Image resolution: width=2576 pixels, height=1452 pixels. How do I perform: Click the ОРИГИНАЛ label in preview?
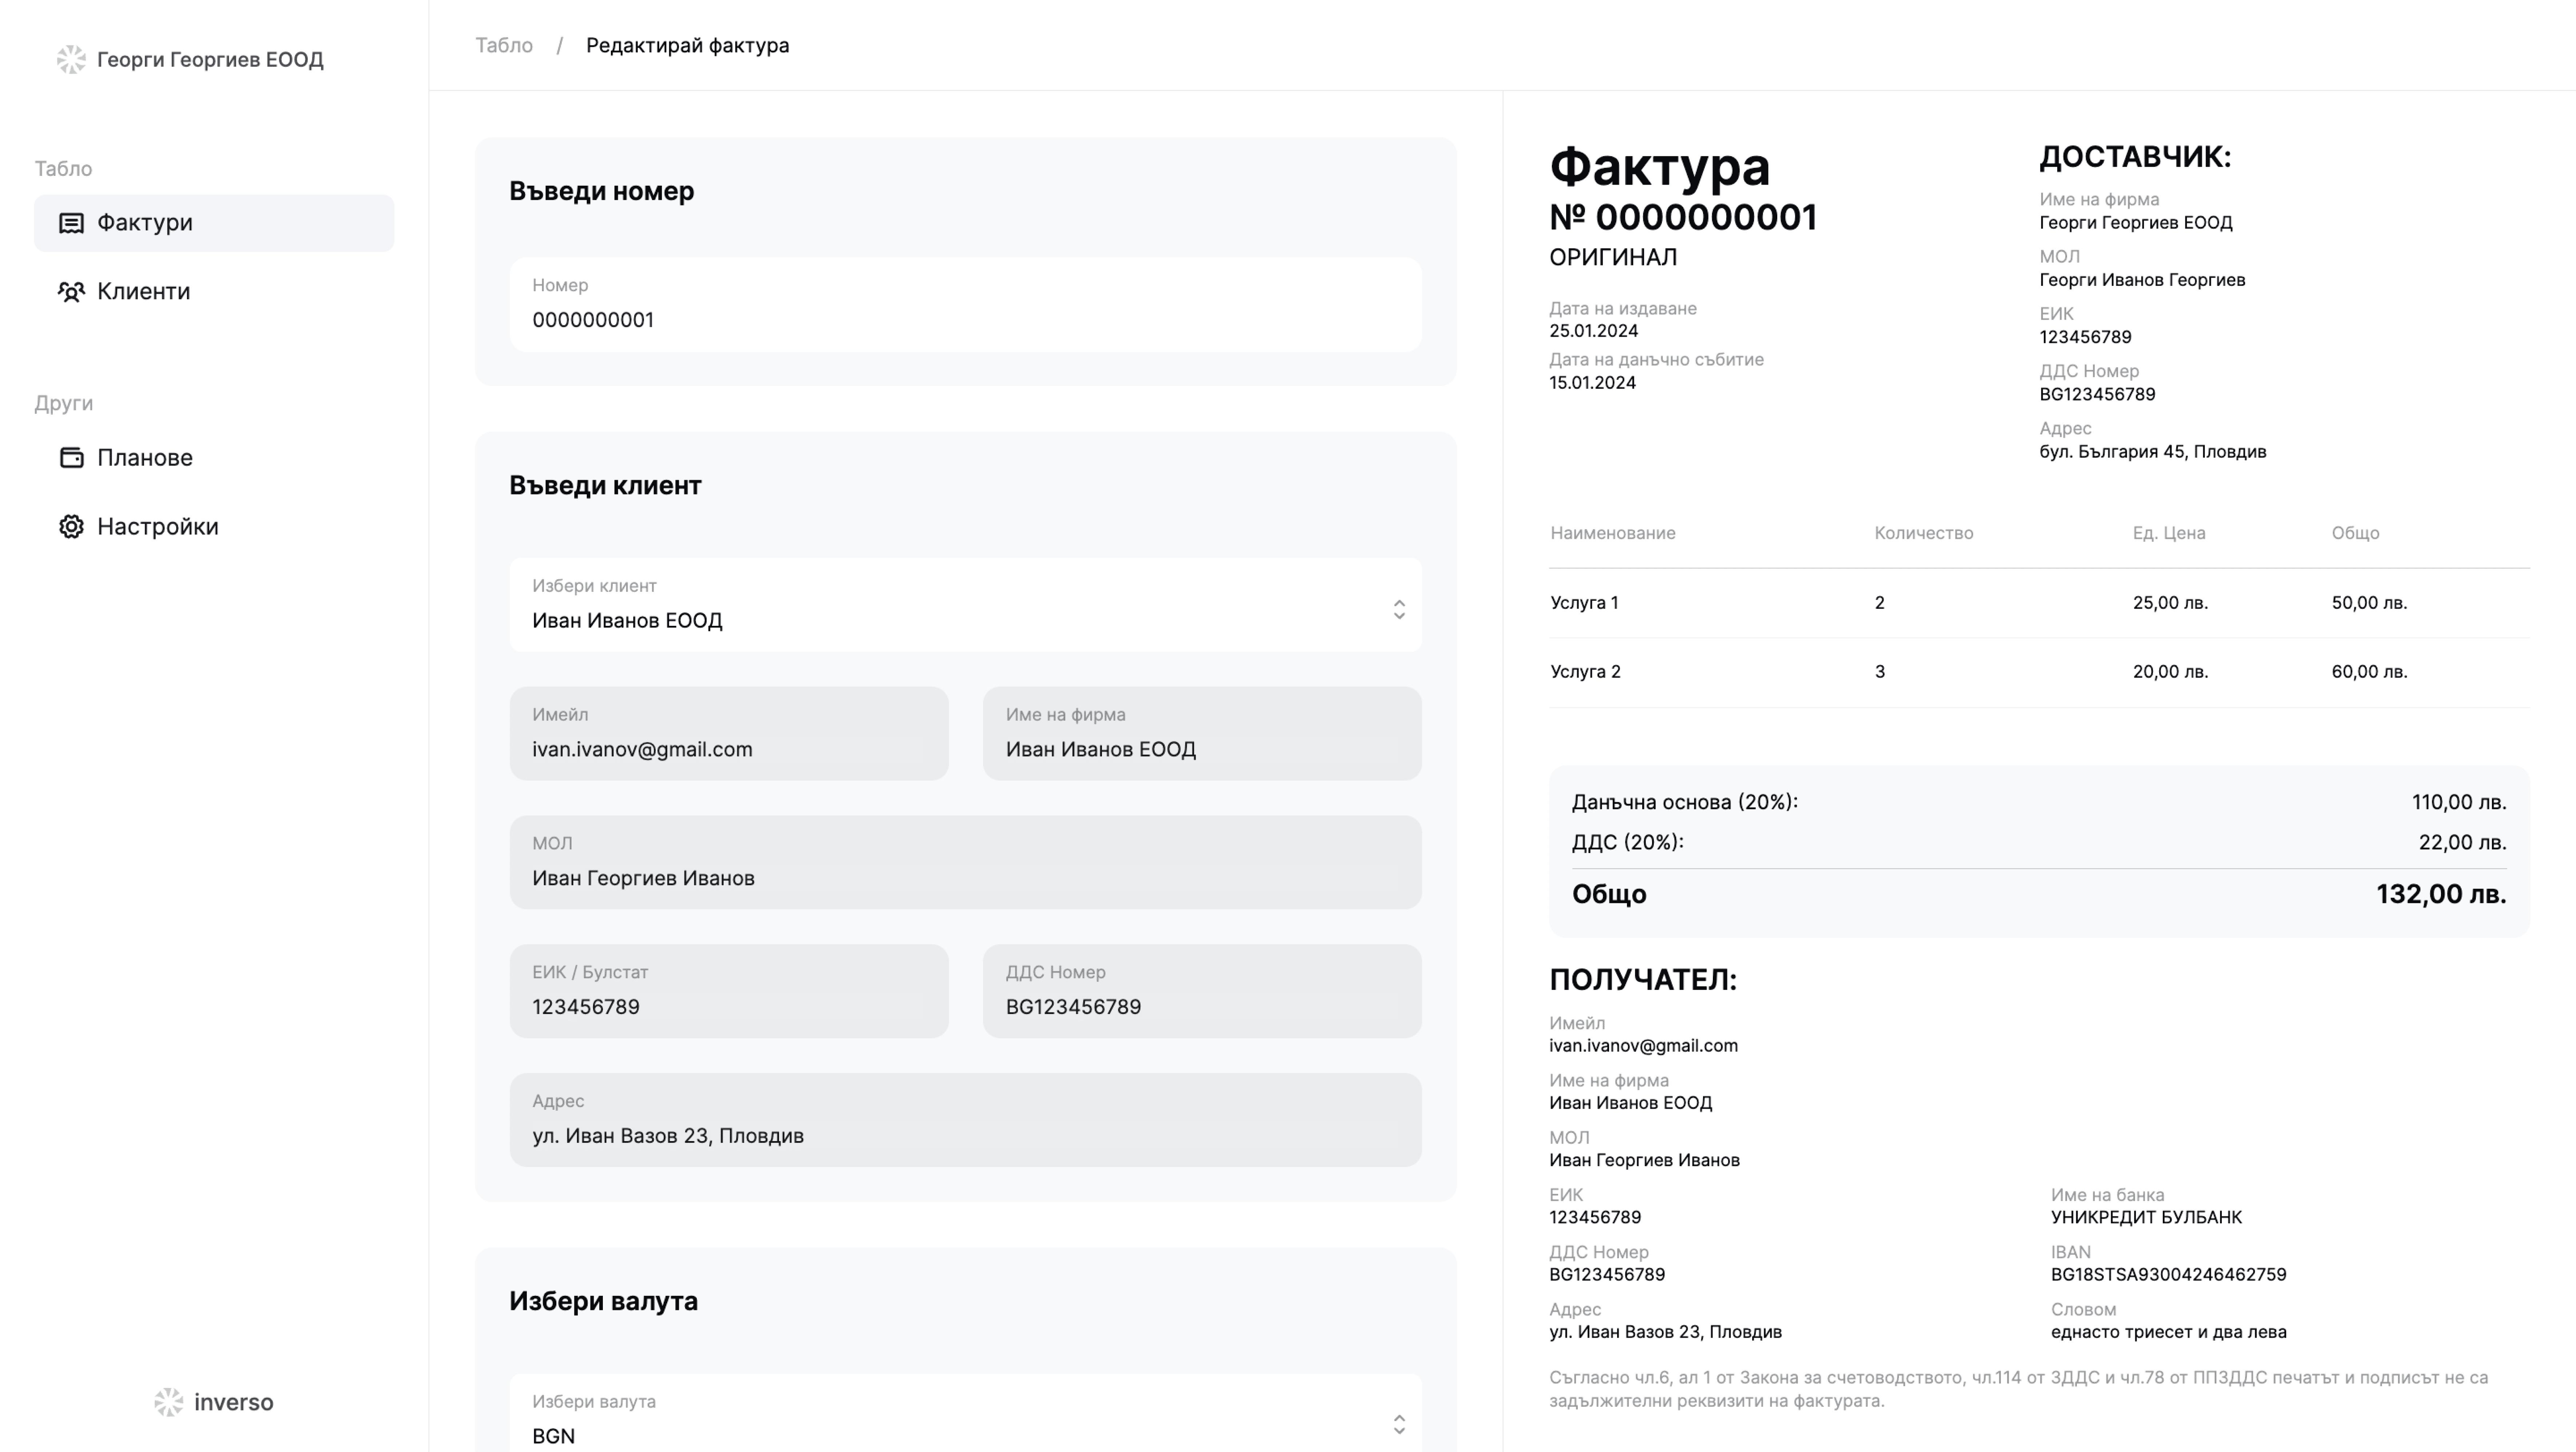pyautogui.click(x=1613, y=258)
